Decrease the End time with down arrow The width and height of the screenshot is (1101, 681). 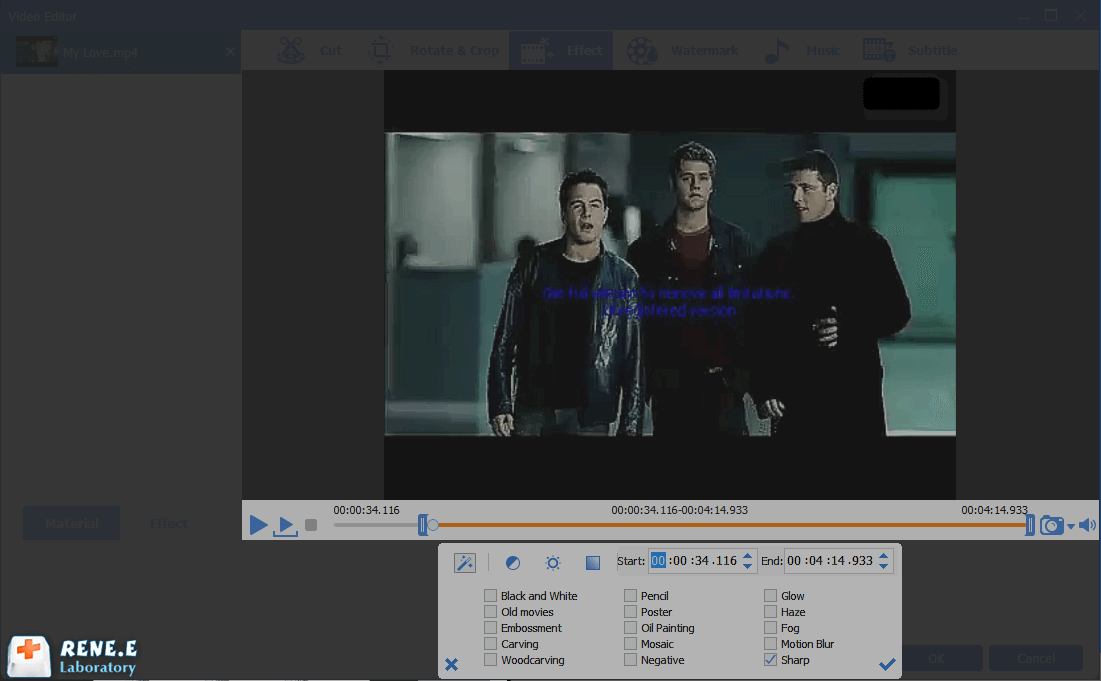tap(884, 566)
